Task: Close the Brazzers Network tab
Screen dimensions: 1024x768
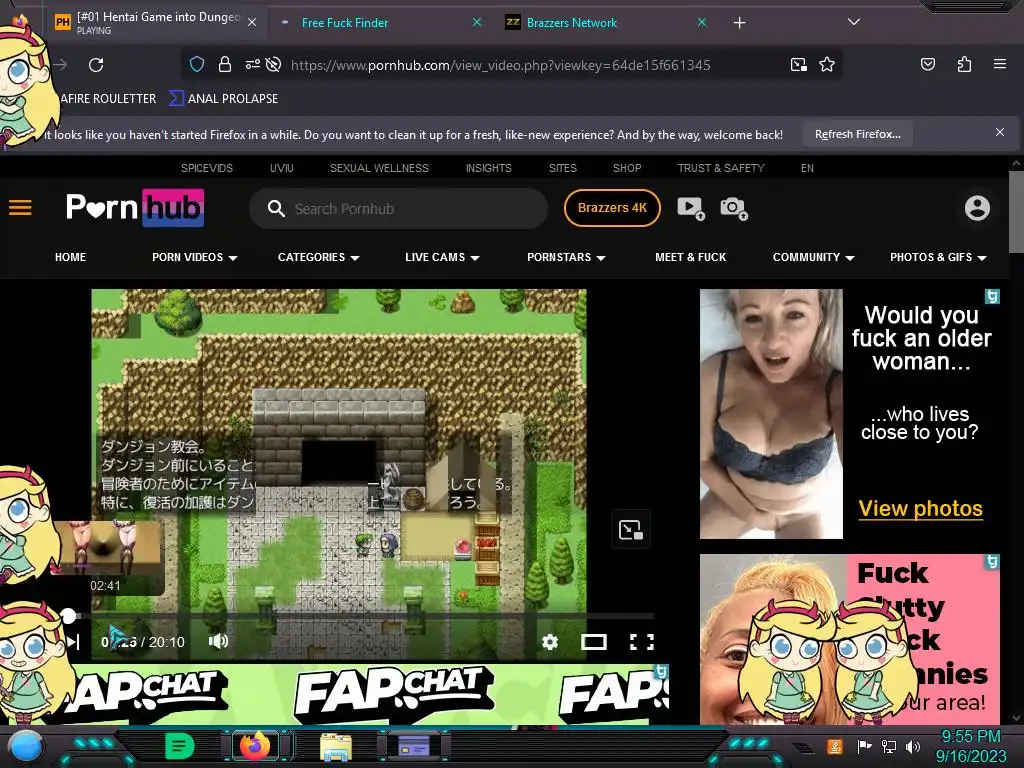Action: (x=702, y=22)
